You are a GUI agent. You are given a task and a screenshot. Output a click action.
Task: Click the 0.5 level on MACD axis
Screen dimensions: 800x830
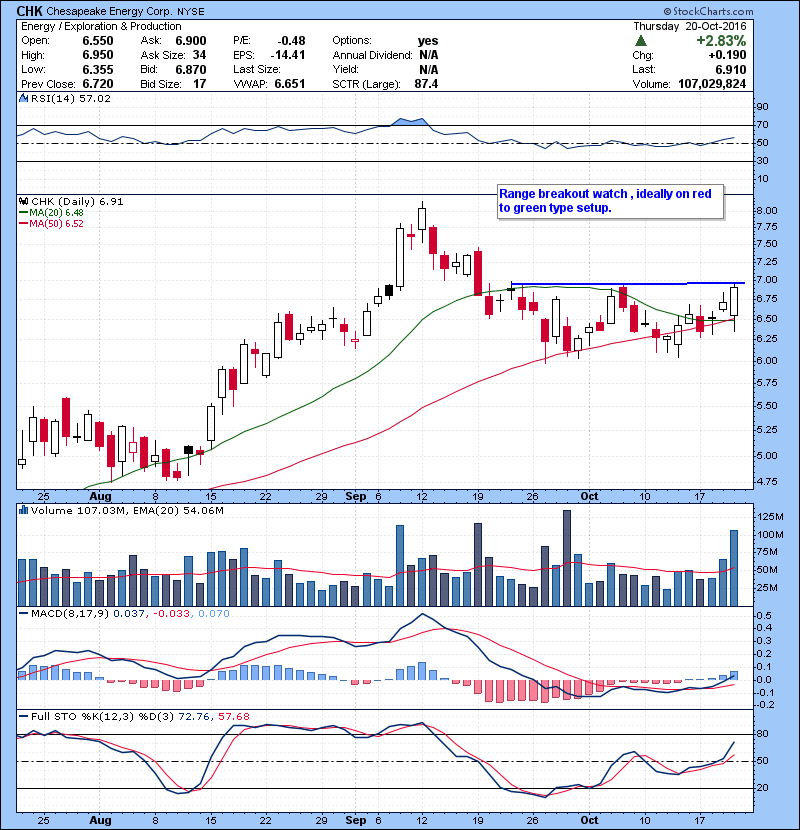tap(764, 616)
